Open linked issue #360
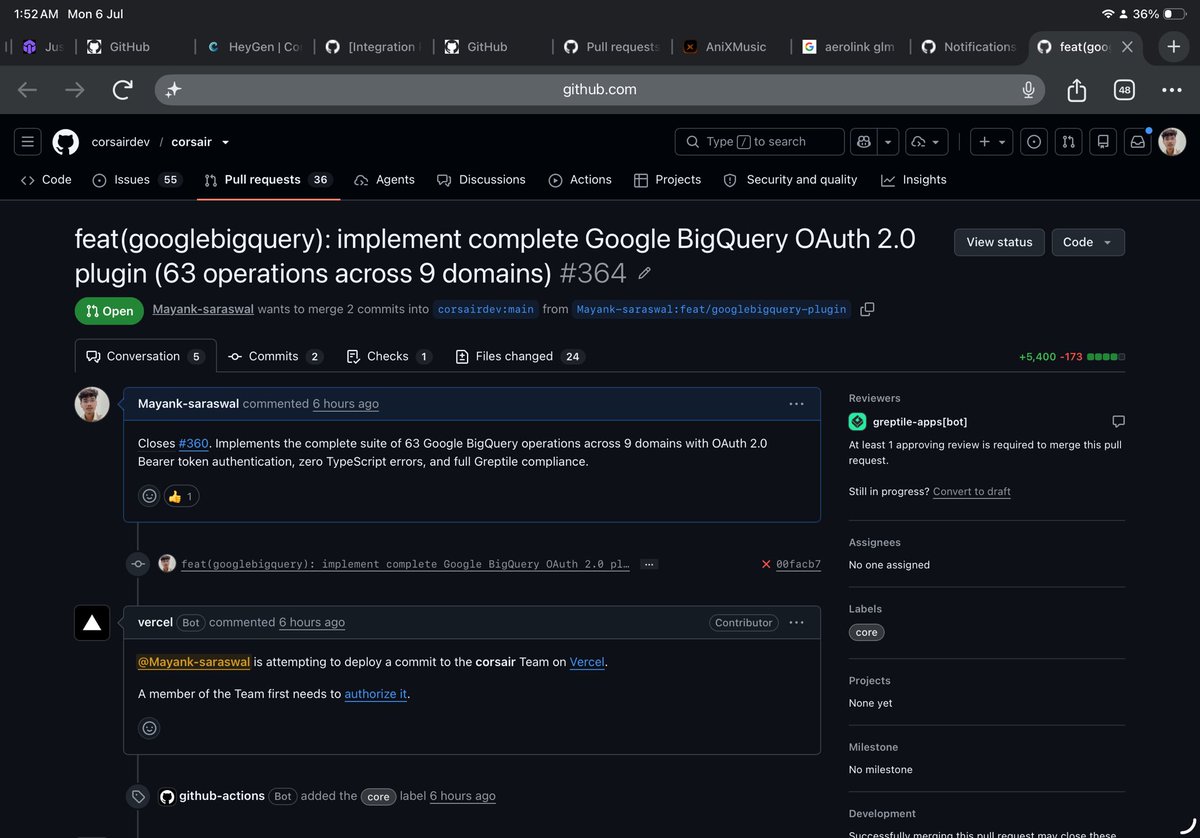The image size is (1200, 838). pyautogui.click(x=194, y=443)
